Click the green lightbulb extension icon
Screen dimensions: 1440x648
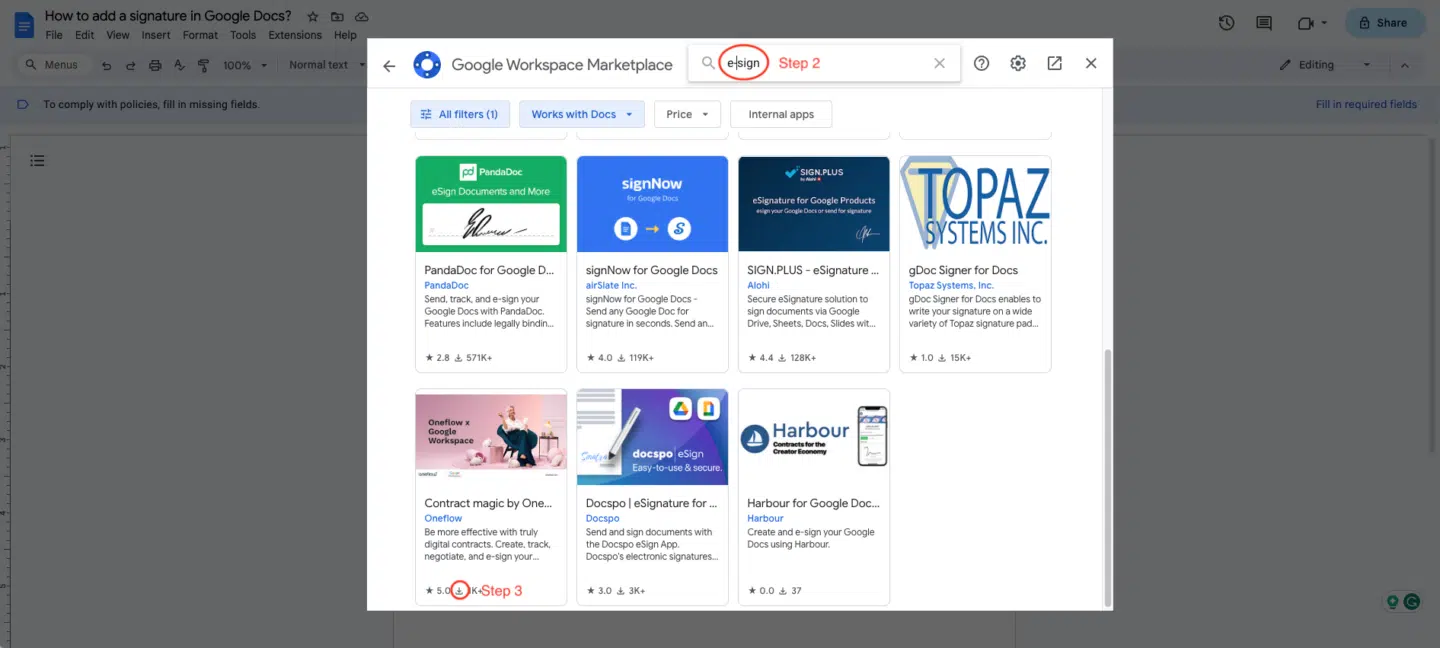coord(1391,602)
